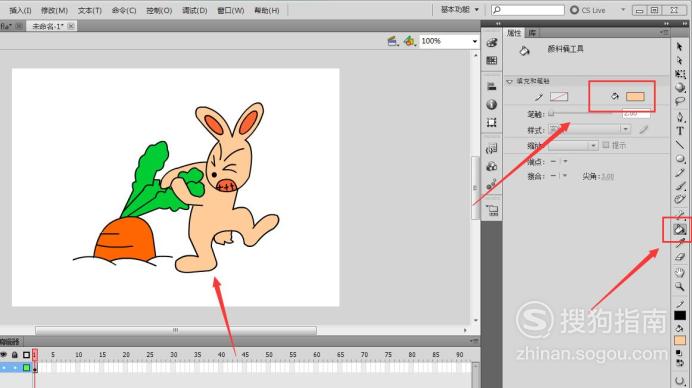Select the Paint Bucket tool
Viewport: 692px width, 388px height.
point(680,229)
